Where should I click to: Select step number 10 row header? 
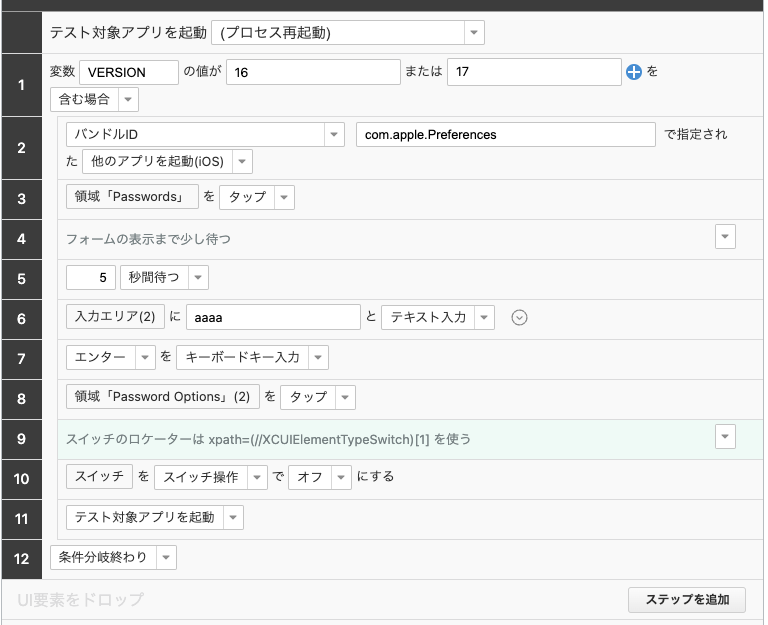click(x=22, y=479)
